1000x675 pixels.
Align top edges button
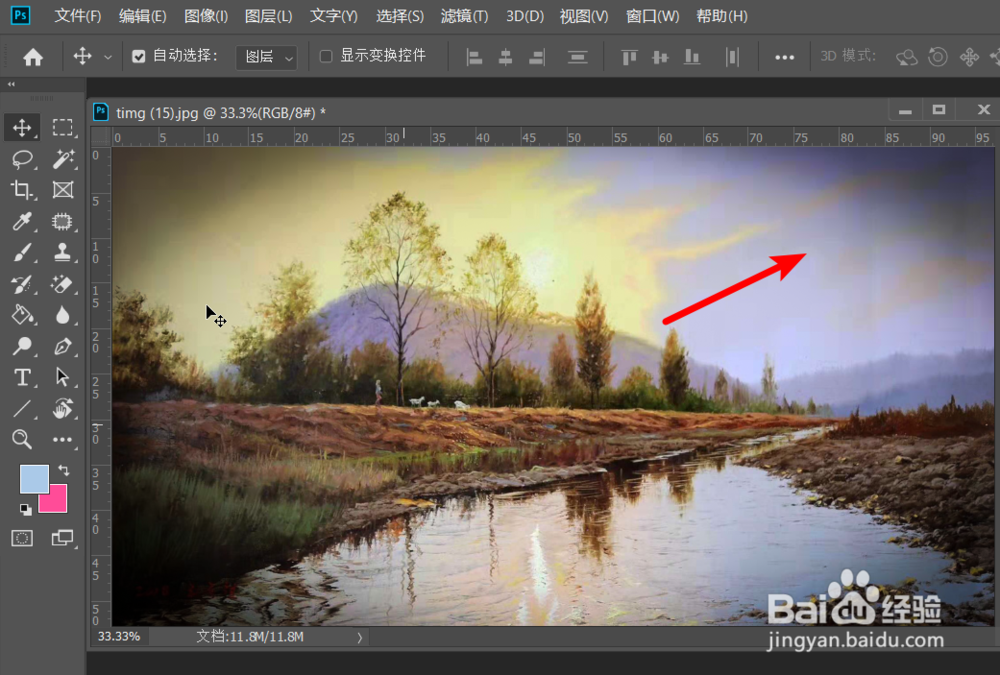[x=629, y=57]
